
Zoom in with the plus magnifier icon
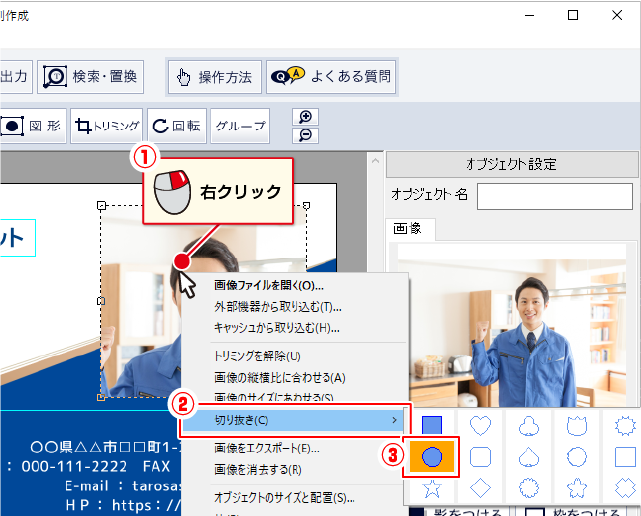[305, 117]
